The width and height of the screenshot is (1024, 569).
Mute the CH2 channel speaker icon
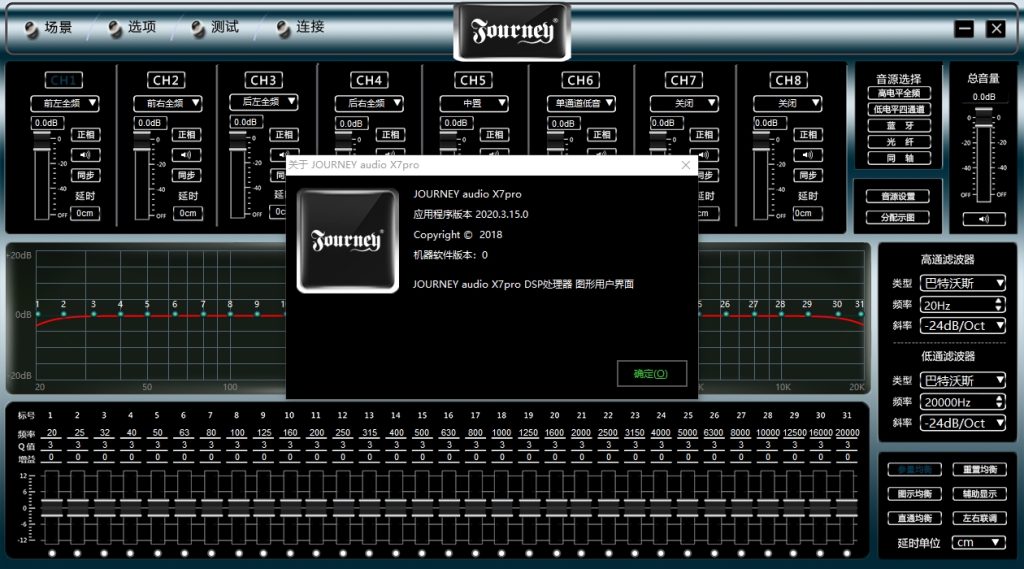[186, 155]
